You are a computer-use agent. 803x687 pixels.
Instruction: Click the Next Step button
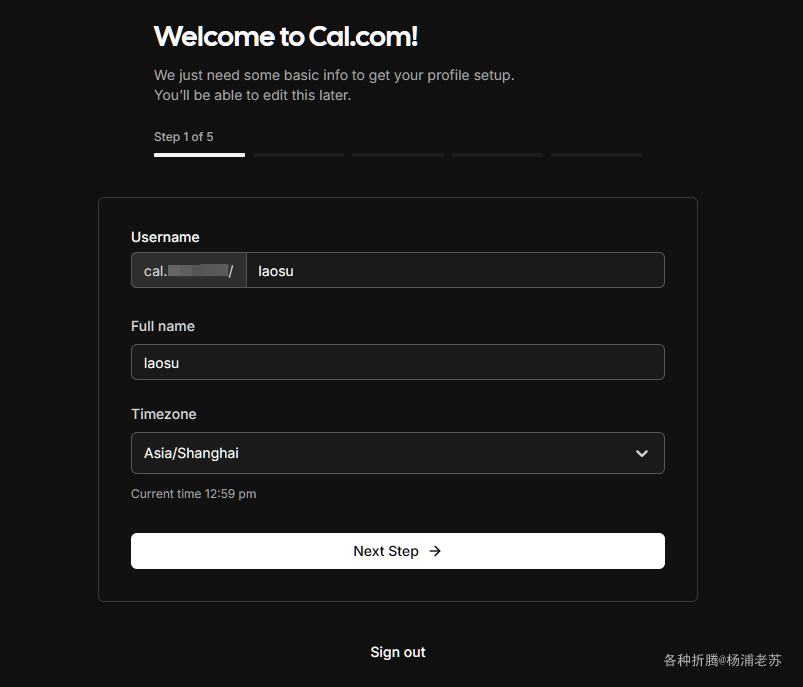(398, 551)
